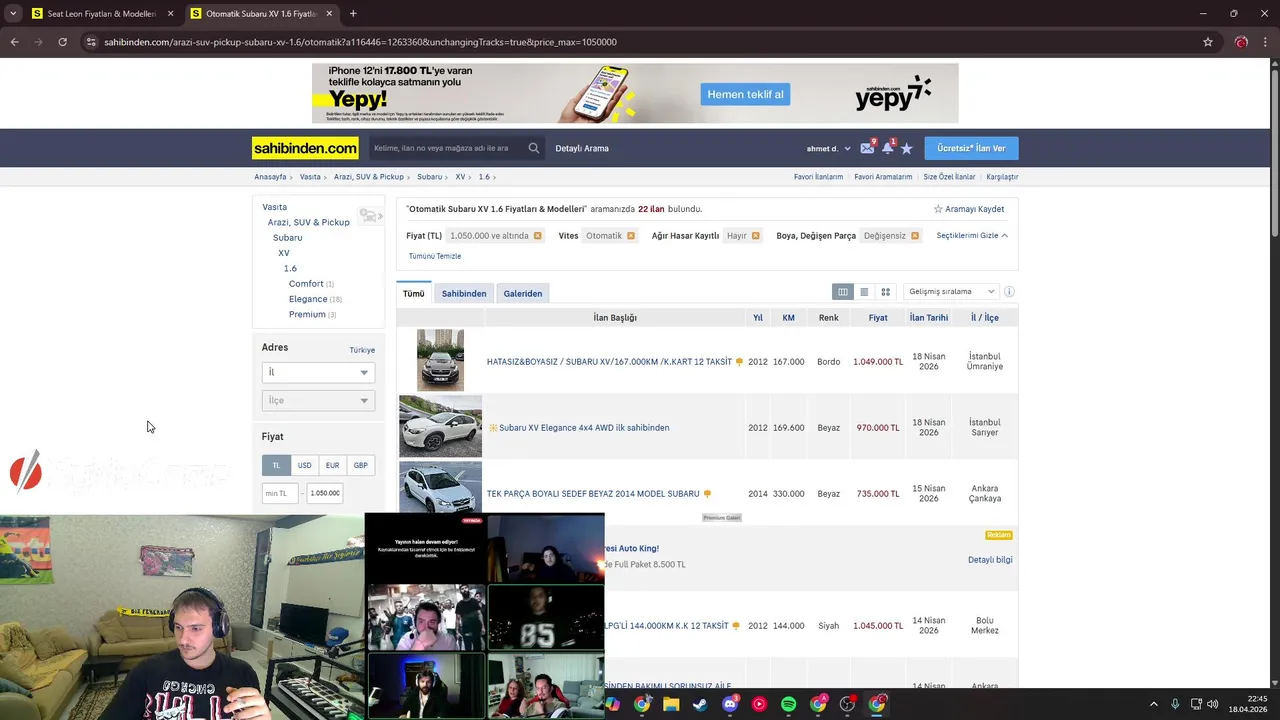Click Tümünü Temizle link
The width and height of the screenshot is (1280, 720).
tap(435, 256)
